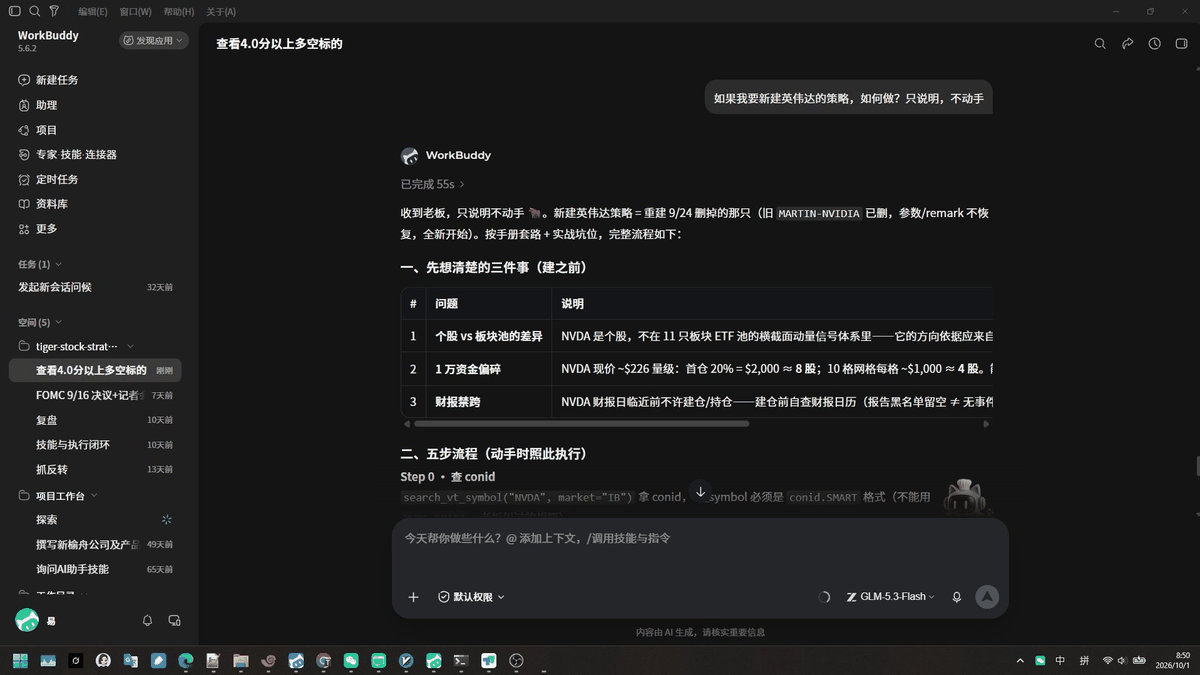Viewport: 1200px width, 675px height.
Task: Go to 项目 in the sidebar
Action: tap(38, 130)
